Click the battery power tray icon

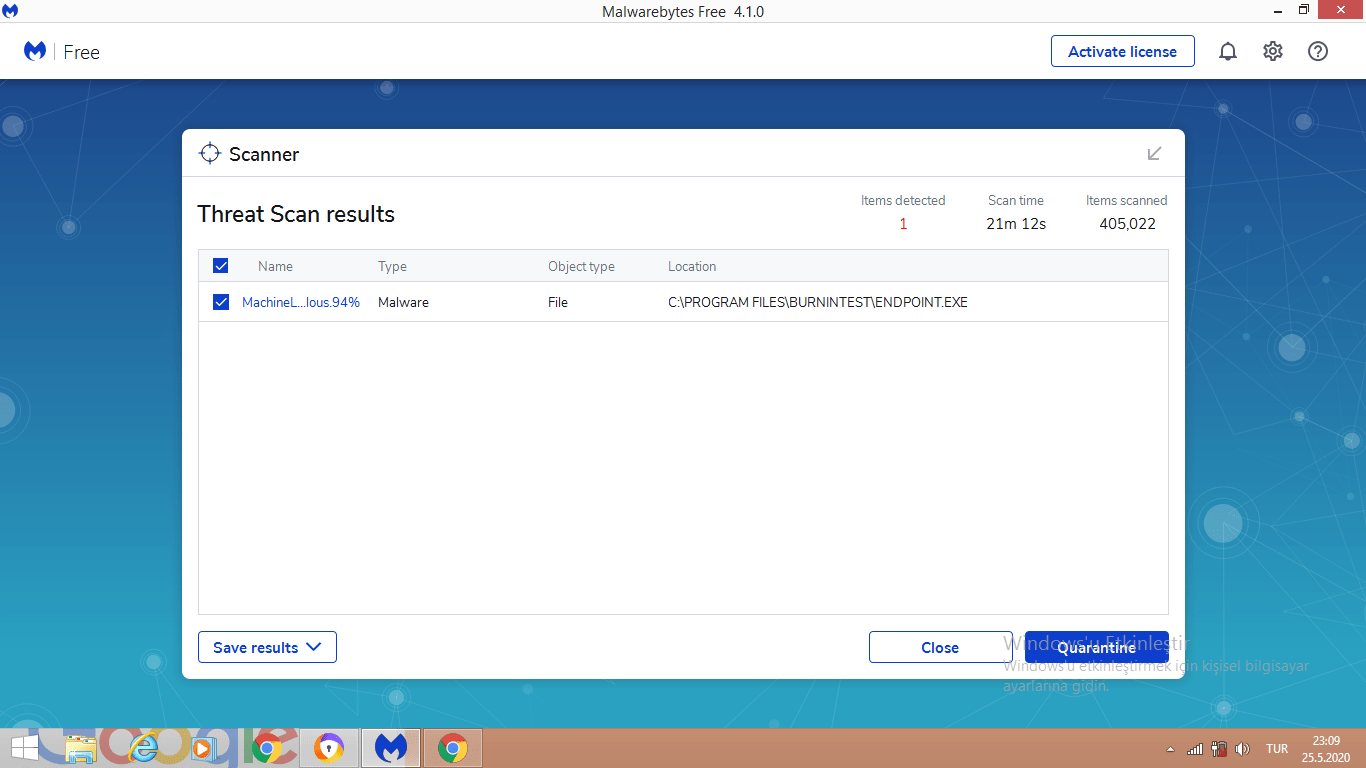(x=1219, y=748)
